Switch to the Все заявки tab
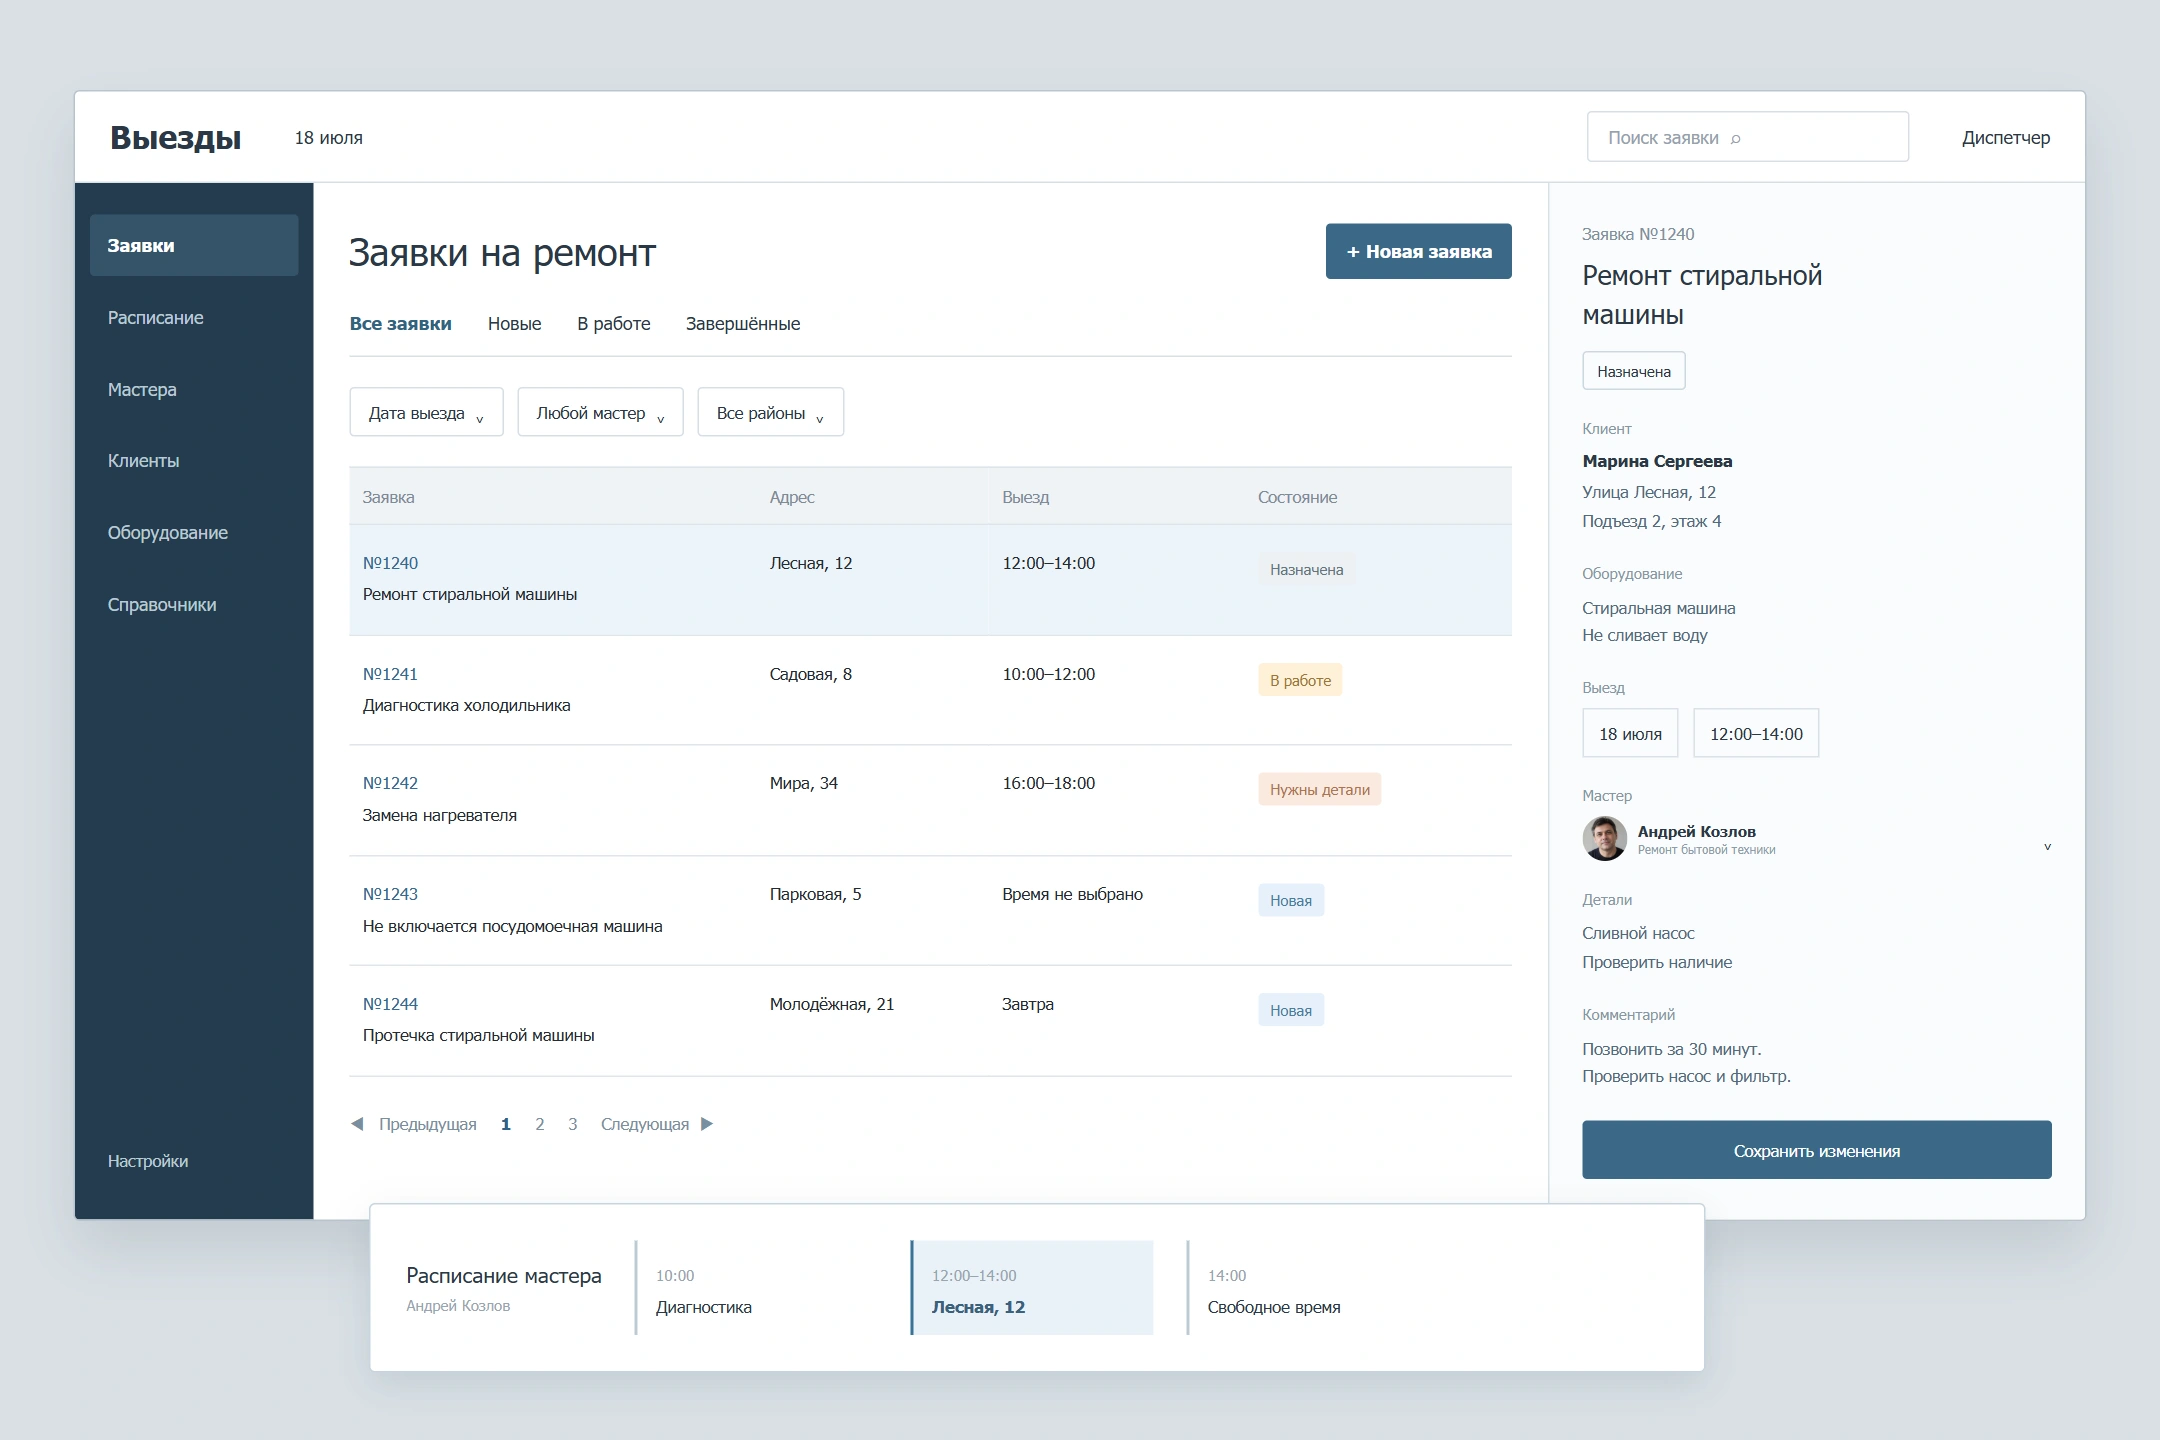This screenshot has width=2160, height=1440. (400, 324)
